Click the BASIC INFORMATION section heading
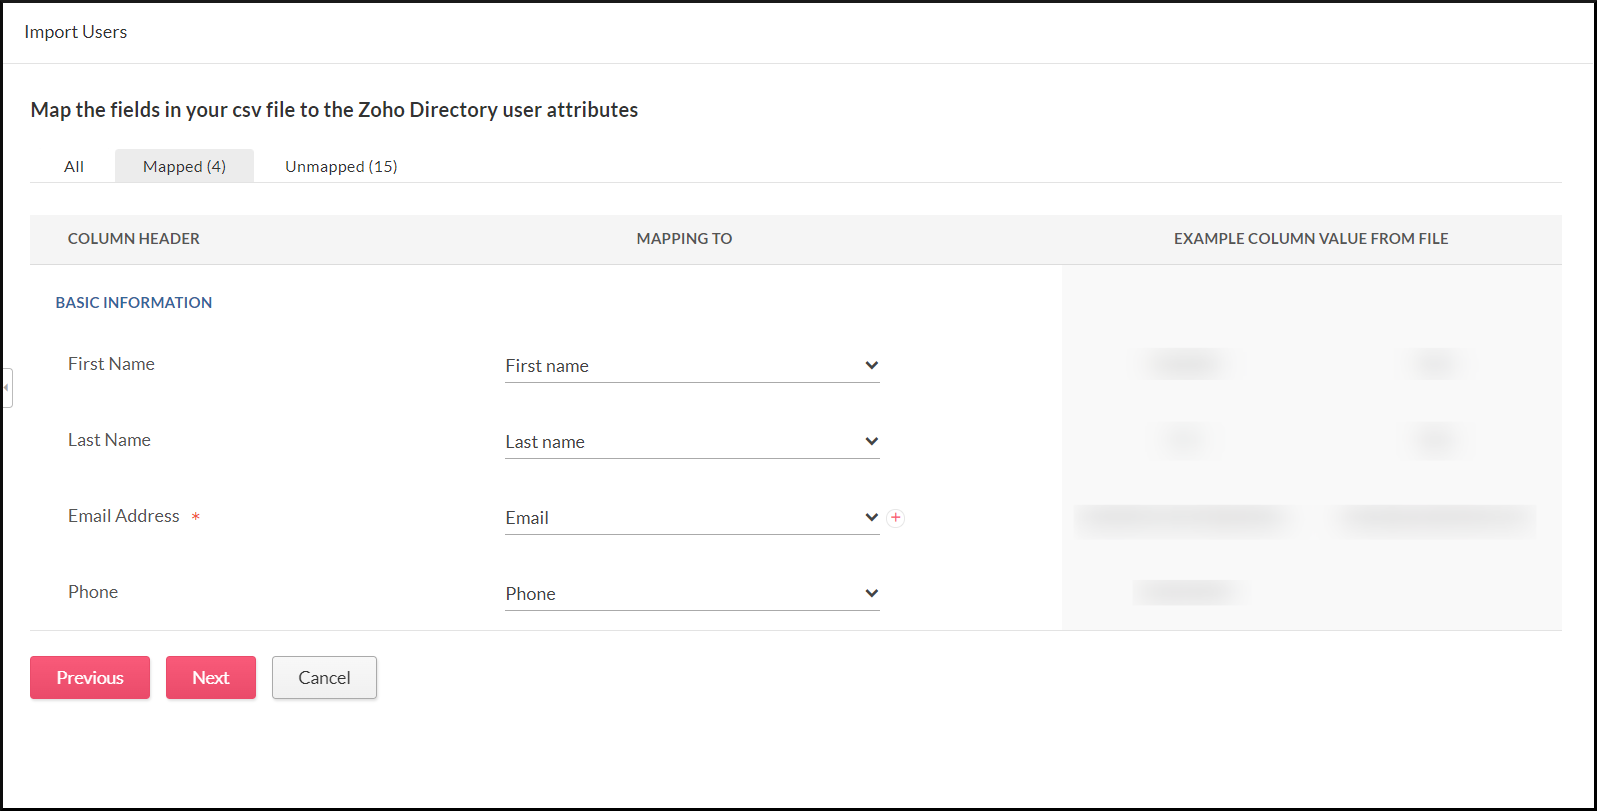This screenshot has height=811, width=1597. (x=134, y=303)
